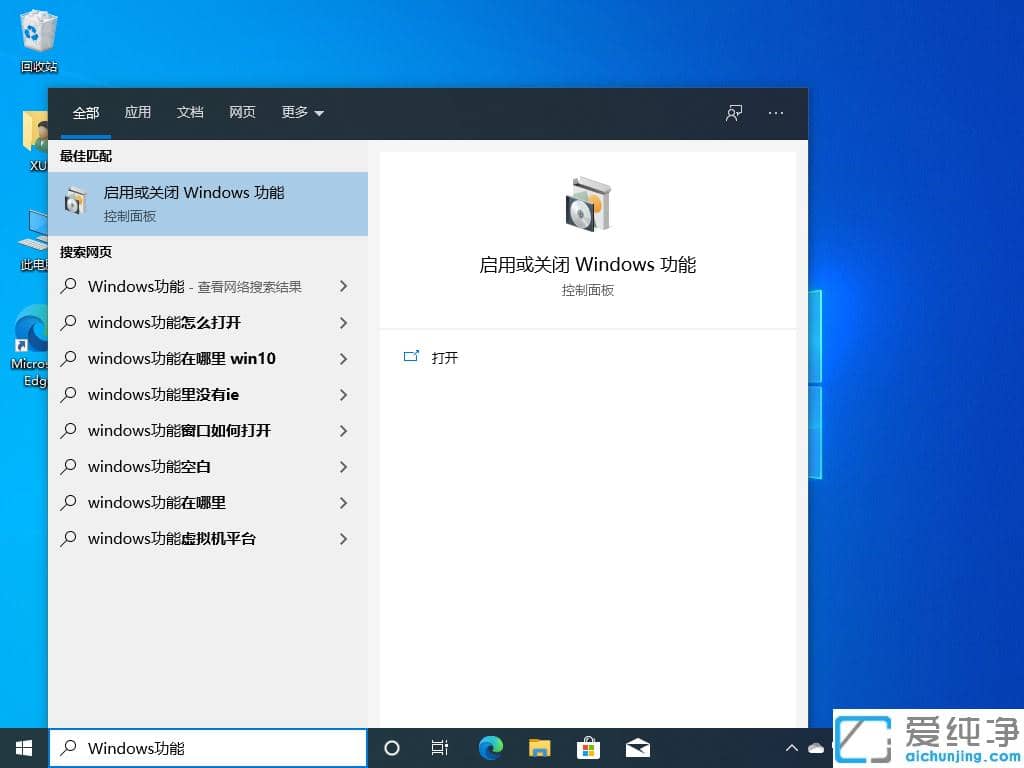Open File Explorer from the taskbar
The image size is (1024, 768).
(539, 747)
